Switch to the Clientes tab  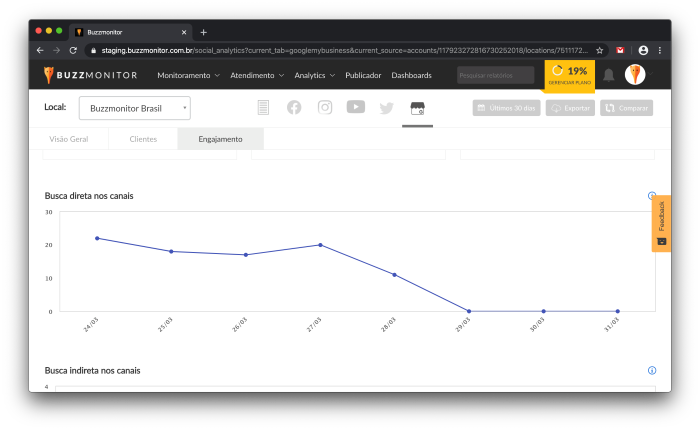click(x=143, y=139)
